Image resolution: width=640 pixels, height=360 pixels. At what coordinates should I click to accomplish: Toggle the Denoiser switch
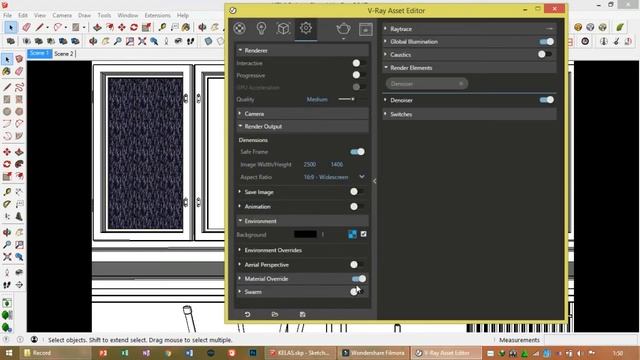[x=547, y=100]
